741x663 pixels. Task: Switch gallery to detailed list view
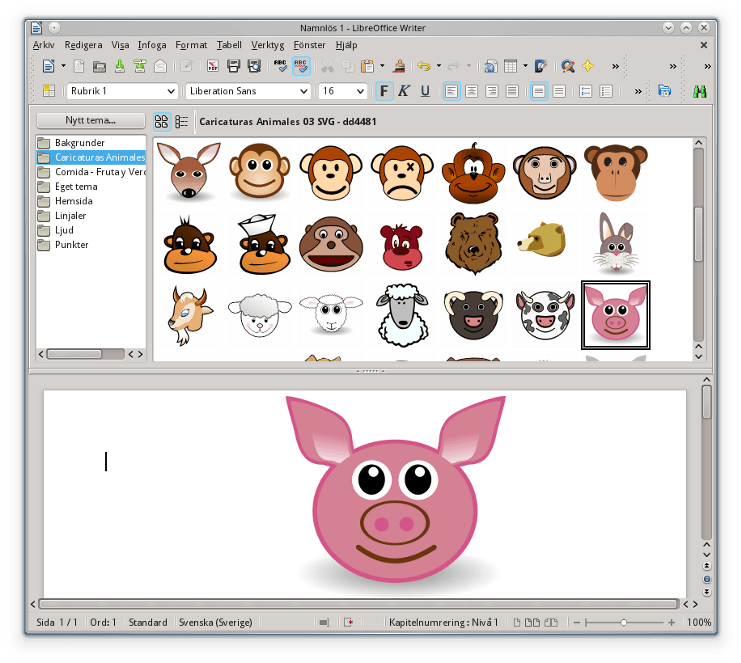pyautogui.click(x=181, y=122)
